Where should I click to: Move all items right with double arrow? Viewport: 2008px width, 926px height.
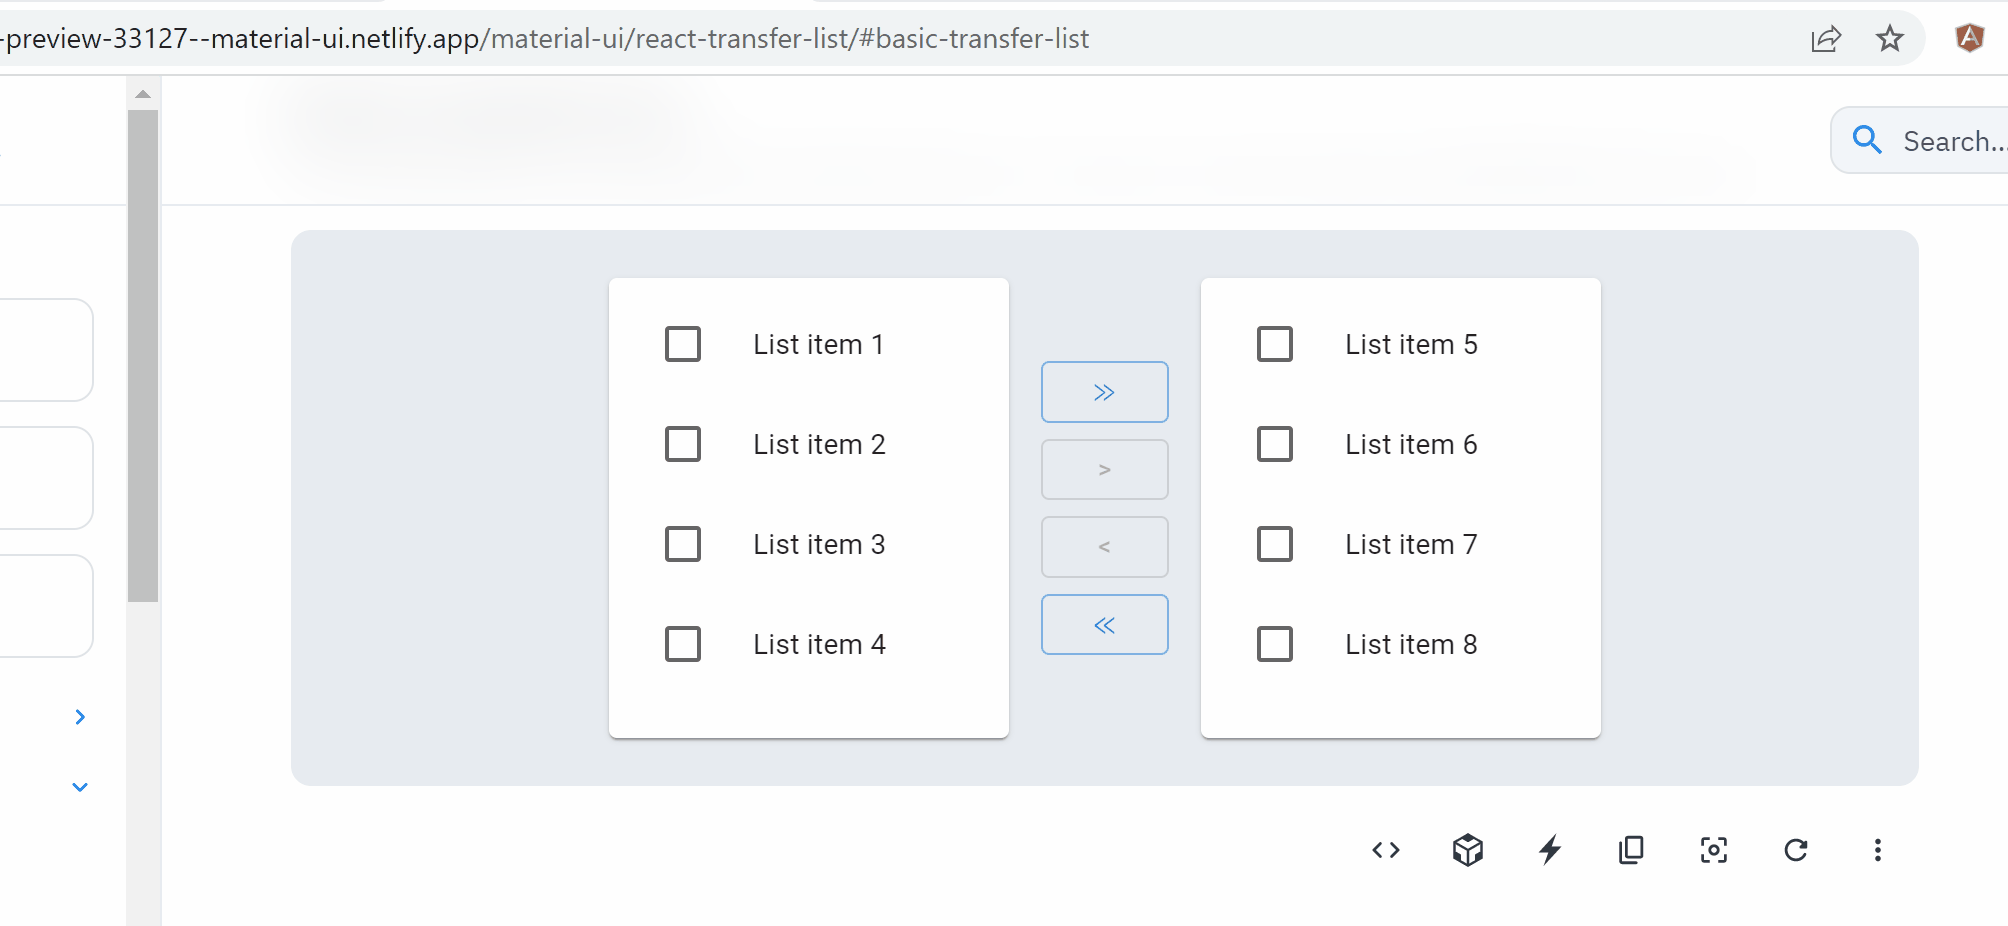tap(1104, 392)
